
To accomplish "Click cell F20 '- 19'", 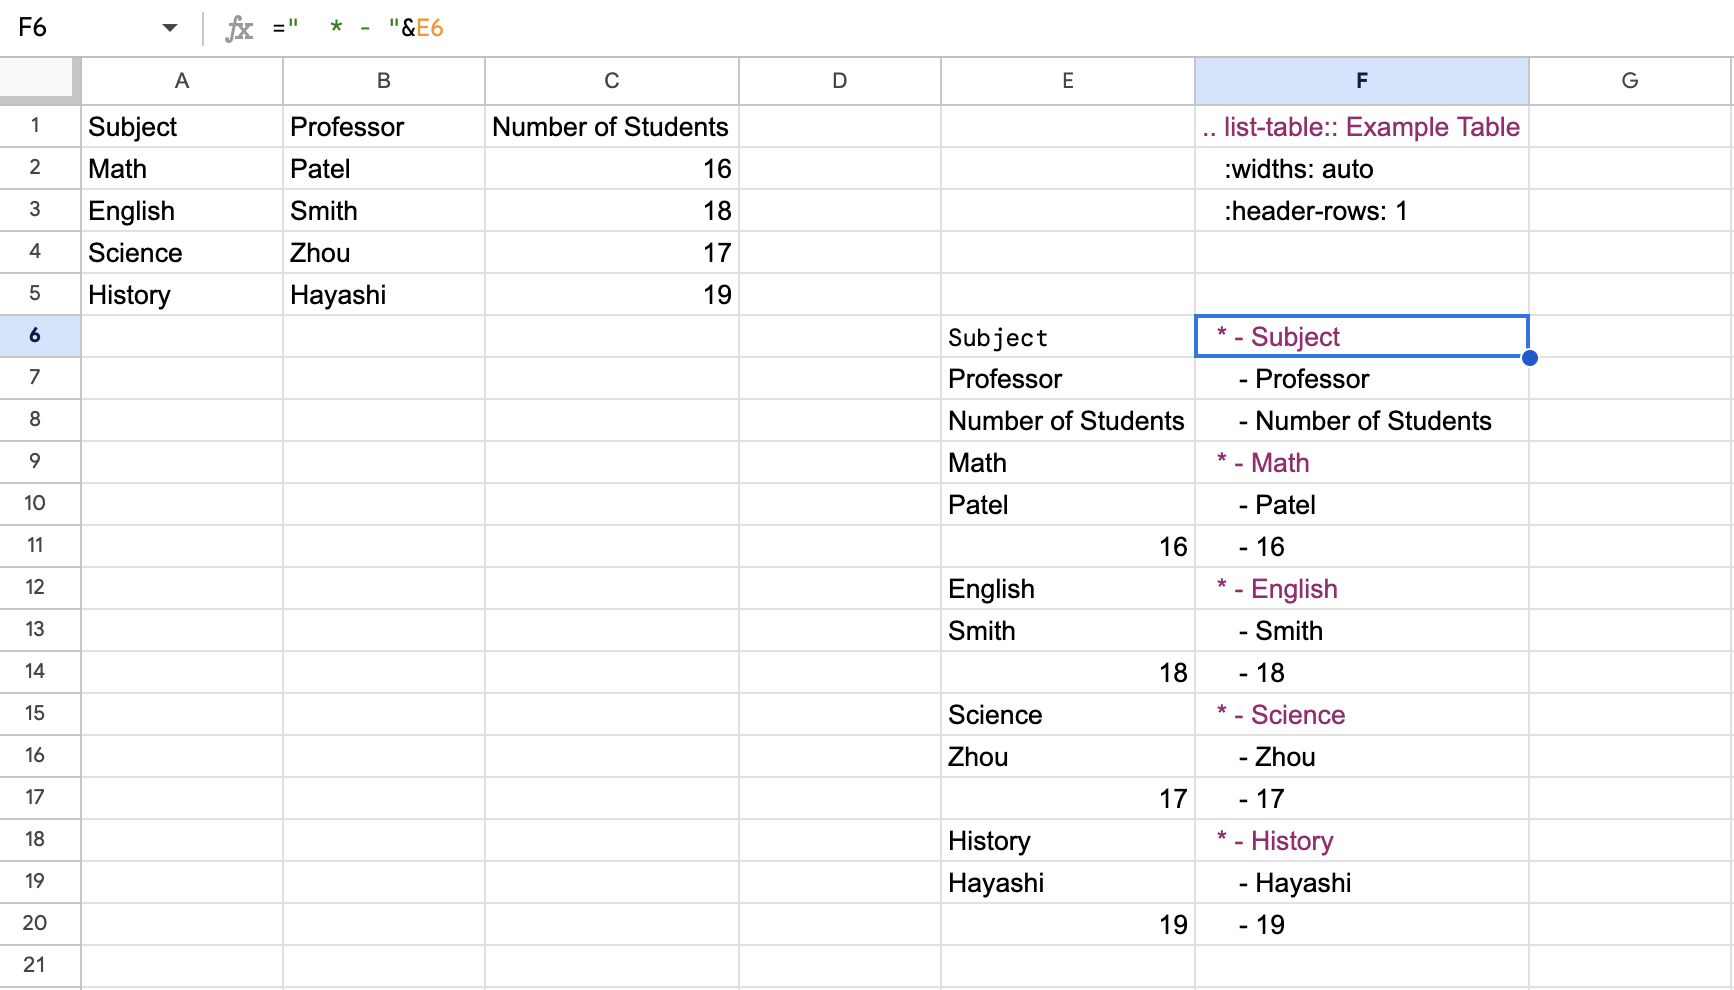I will pos(1362,925).
